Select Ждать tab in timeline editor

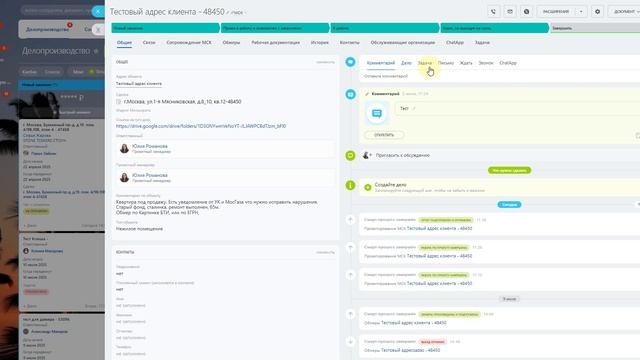(x=466, y=63)
